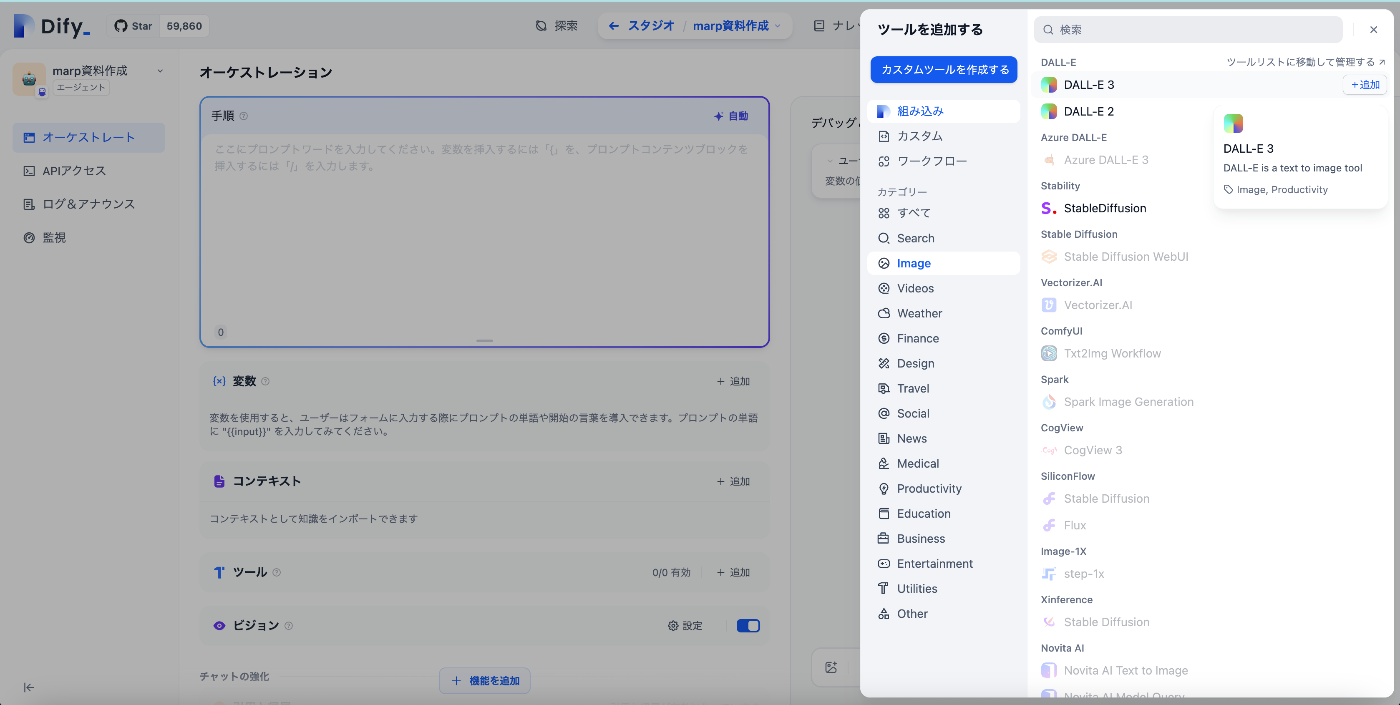Click the Vectorizer.AI icon

(x=1049, y=305)
